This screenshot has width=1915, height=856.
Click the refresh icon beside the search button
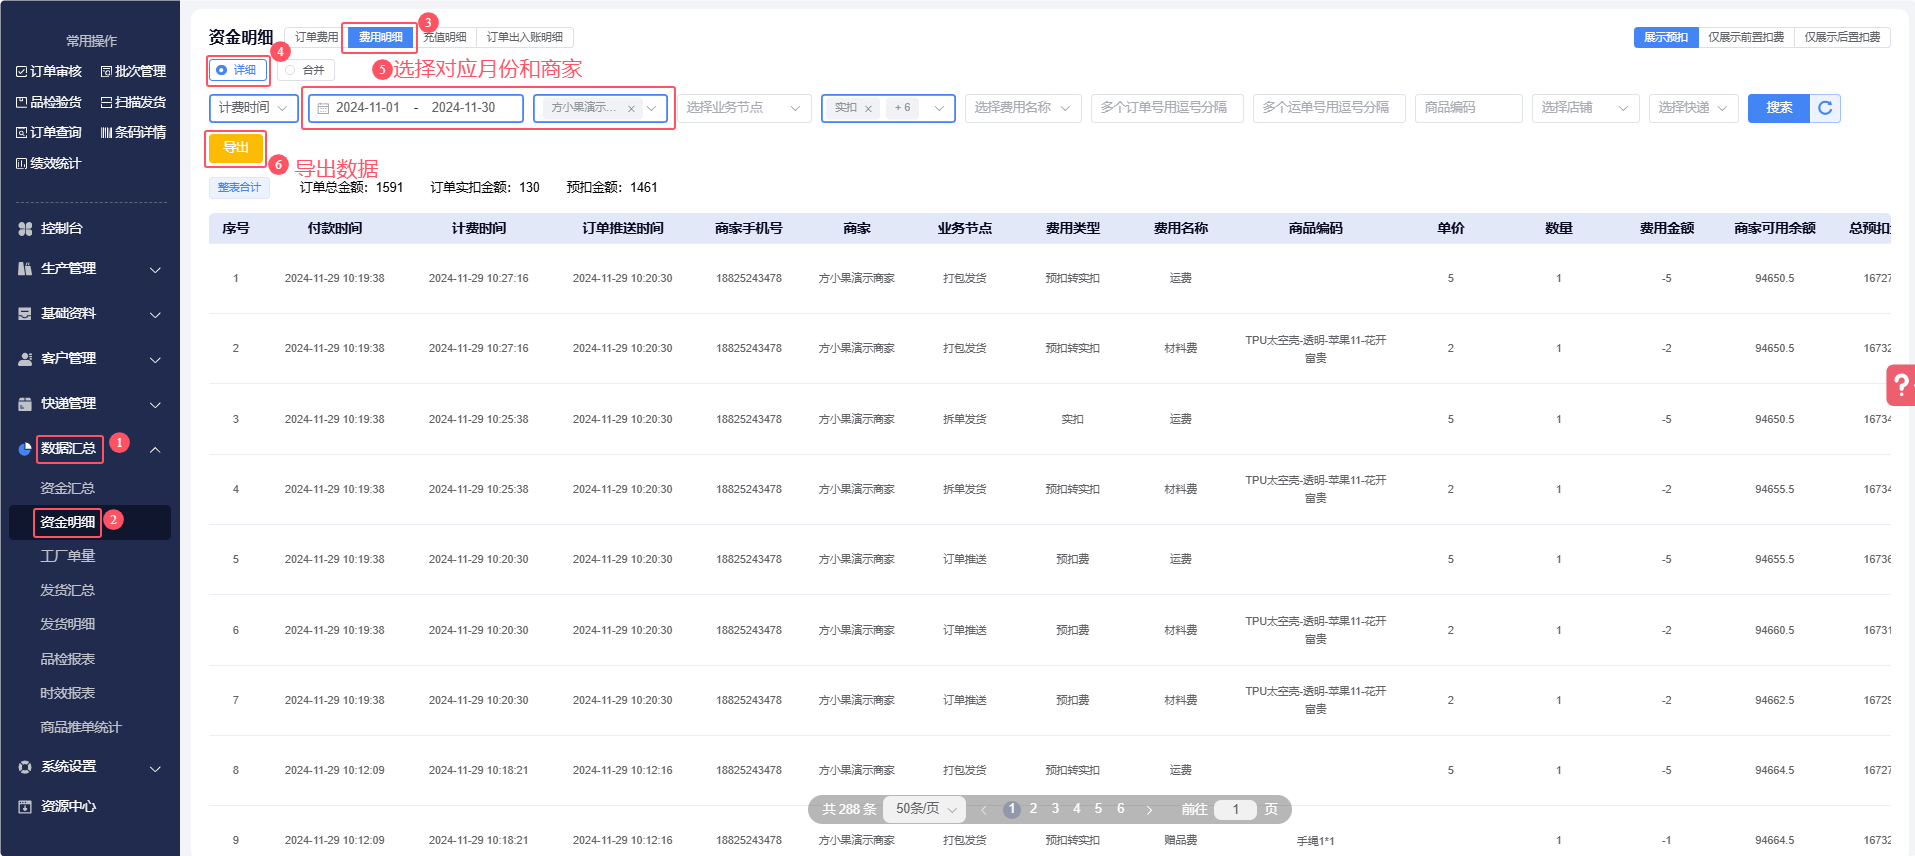pyautogui.click(x=1825, y=108)
